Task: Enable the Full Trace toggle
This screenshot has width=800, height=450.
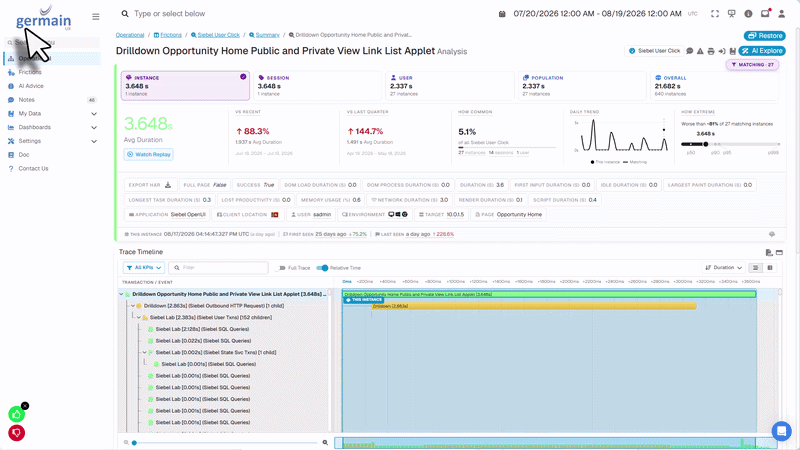Action: tap(281, 268)
